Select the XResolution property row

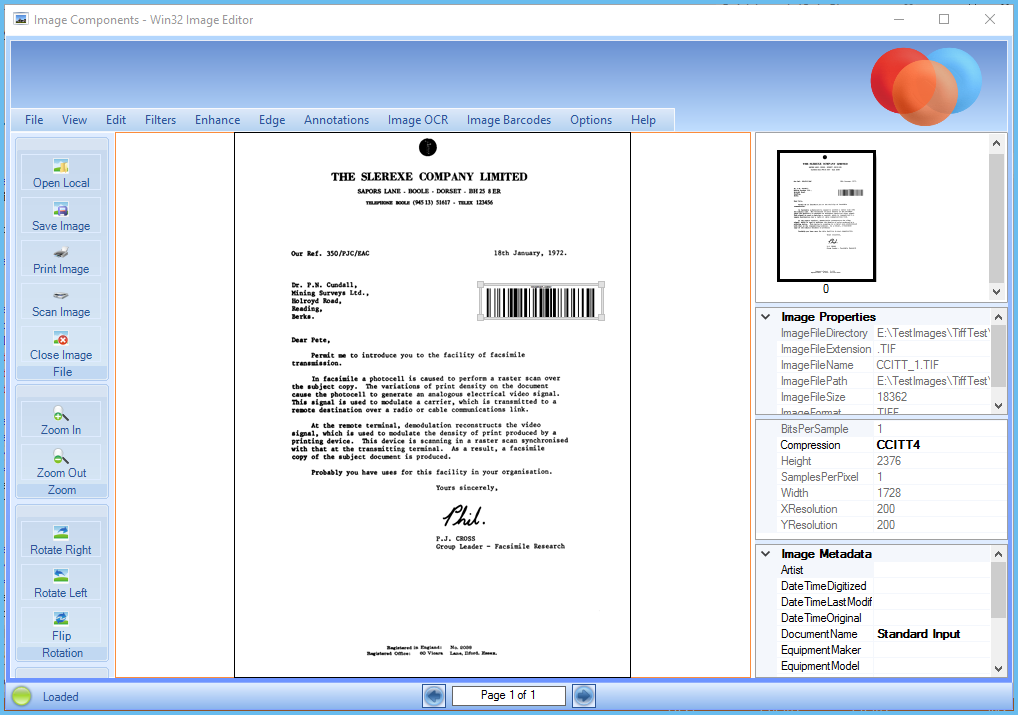891,509
